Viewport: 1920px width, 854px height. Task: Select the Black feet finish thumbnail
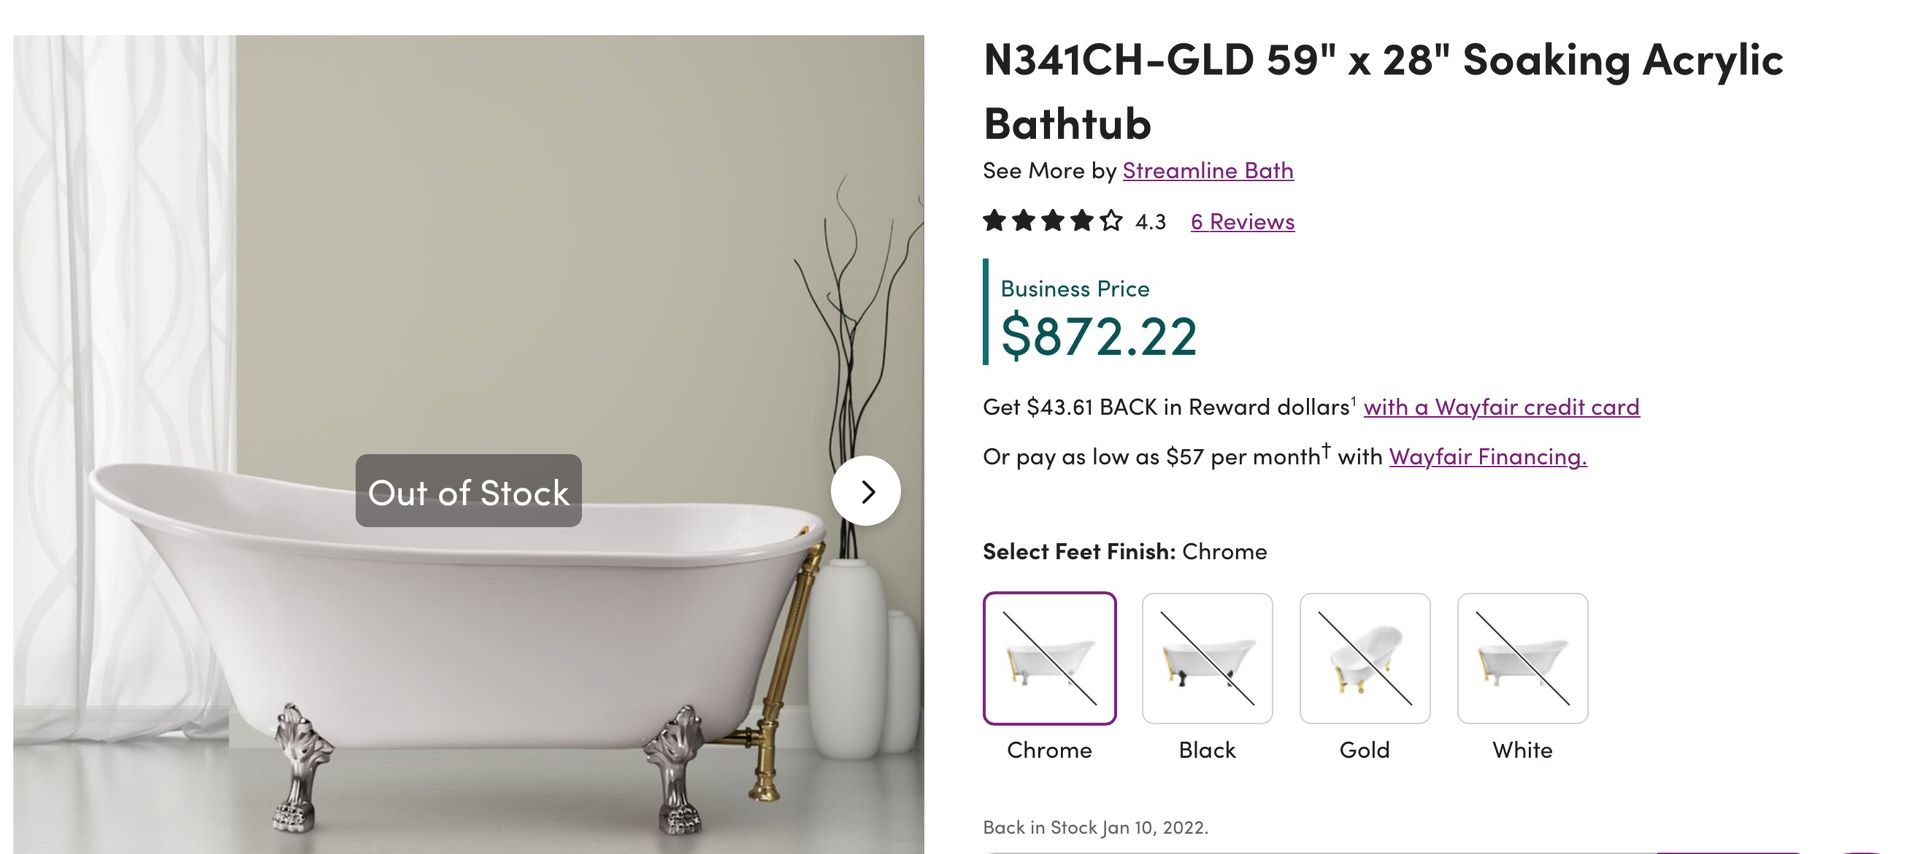[1207, 658]
